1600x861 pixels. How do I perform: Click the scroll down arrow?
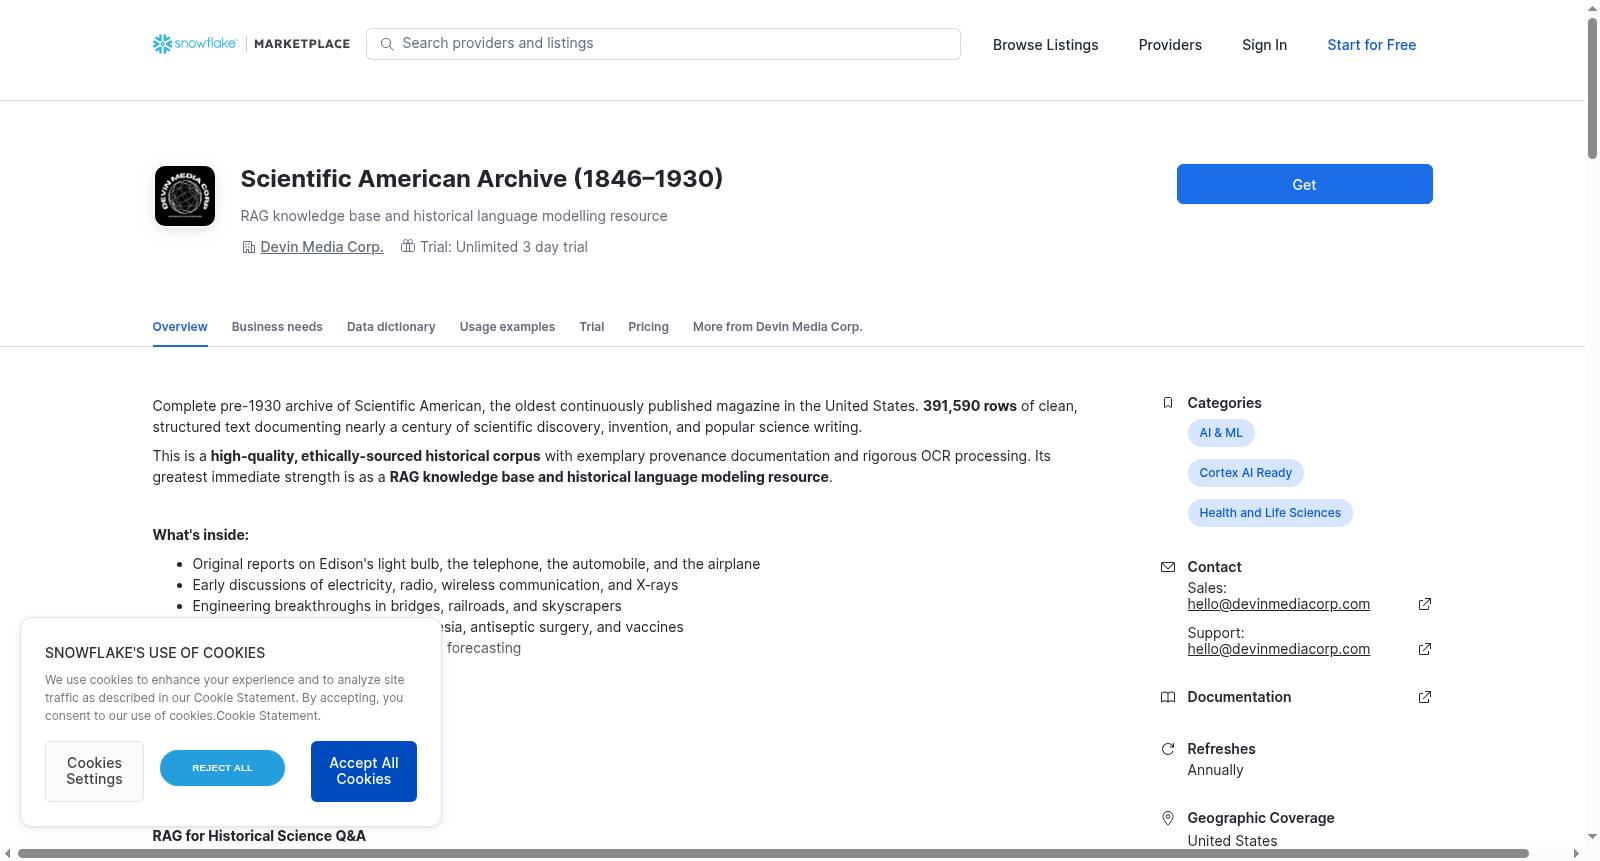(x=1592, y=837)
